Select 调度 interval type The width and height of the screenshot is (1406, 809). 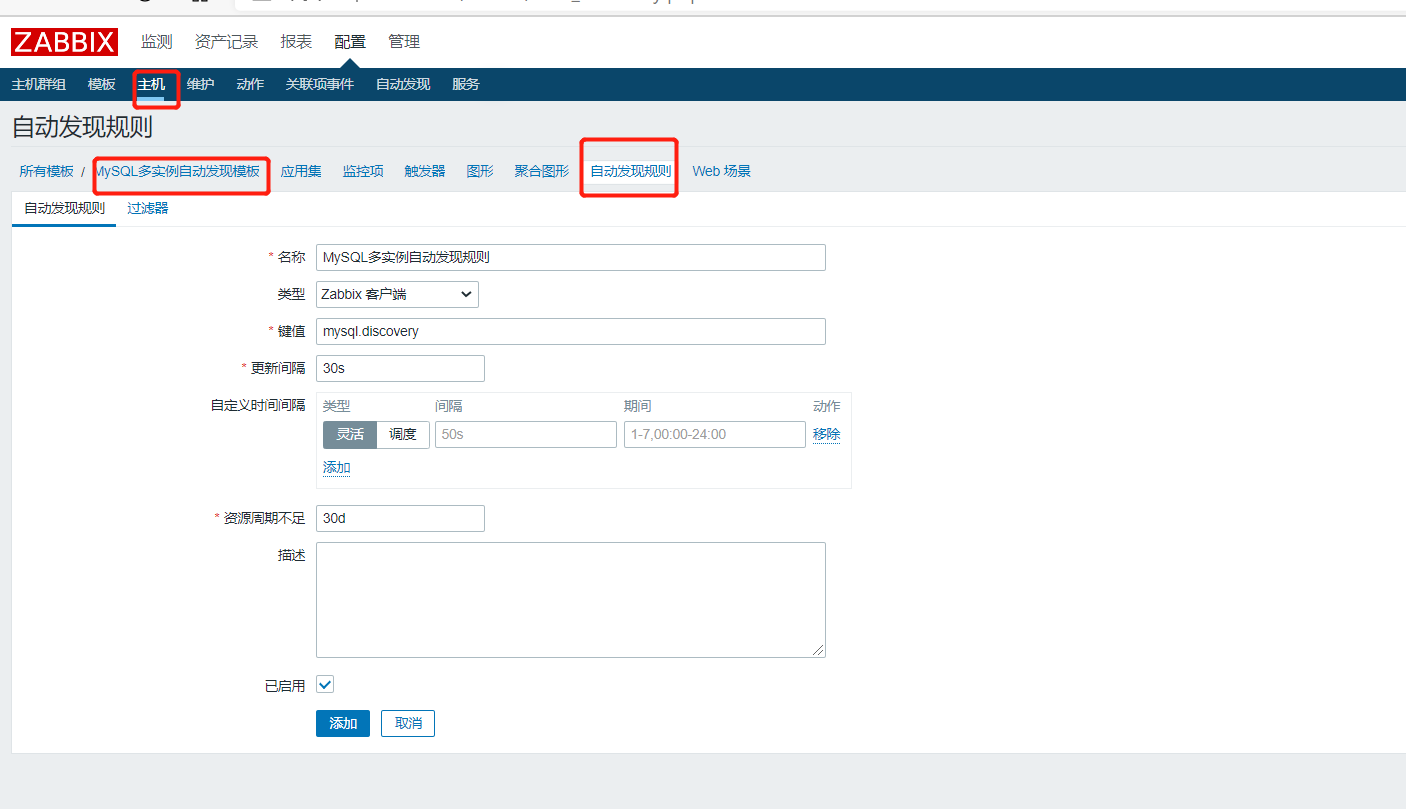(403, 434)
